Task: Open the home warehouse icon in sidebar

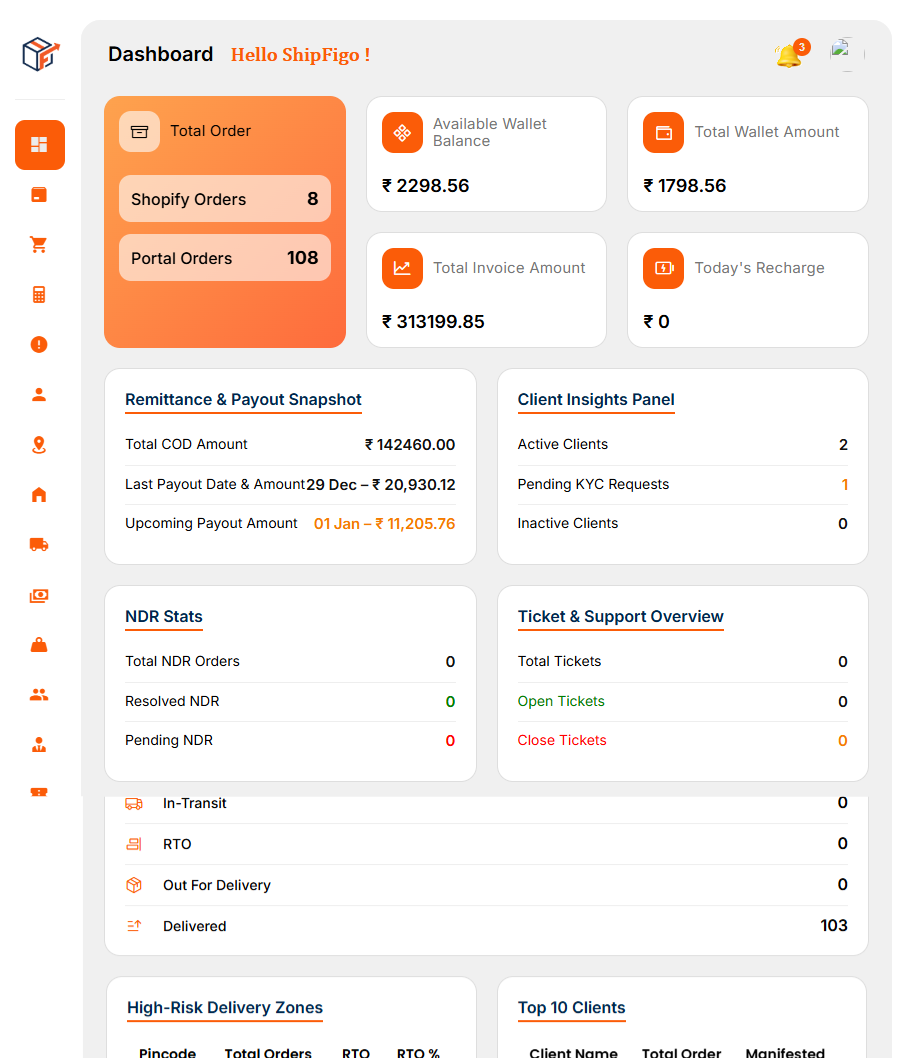Action: [x=39, y=494]
